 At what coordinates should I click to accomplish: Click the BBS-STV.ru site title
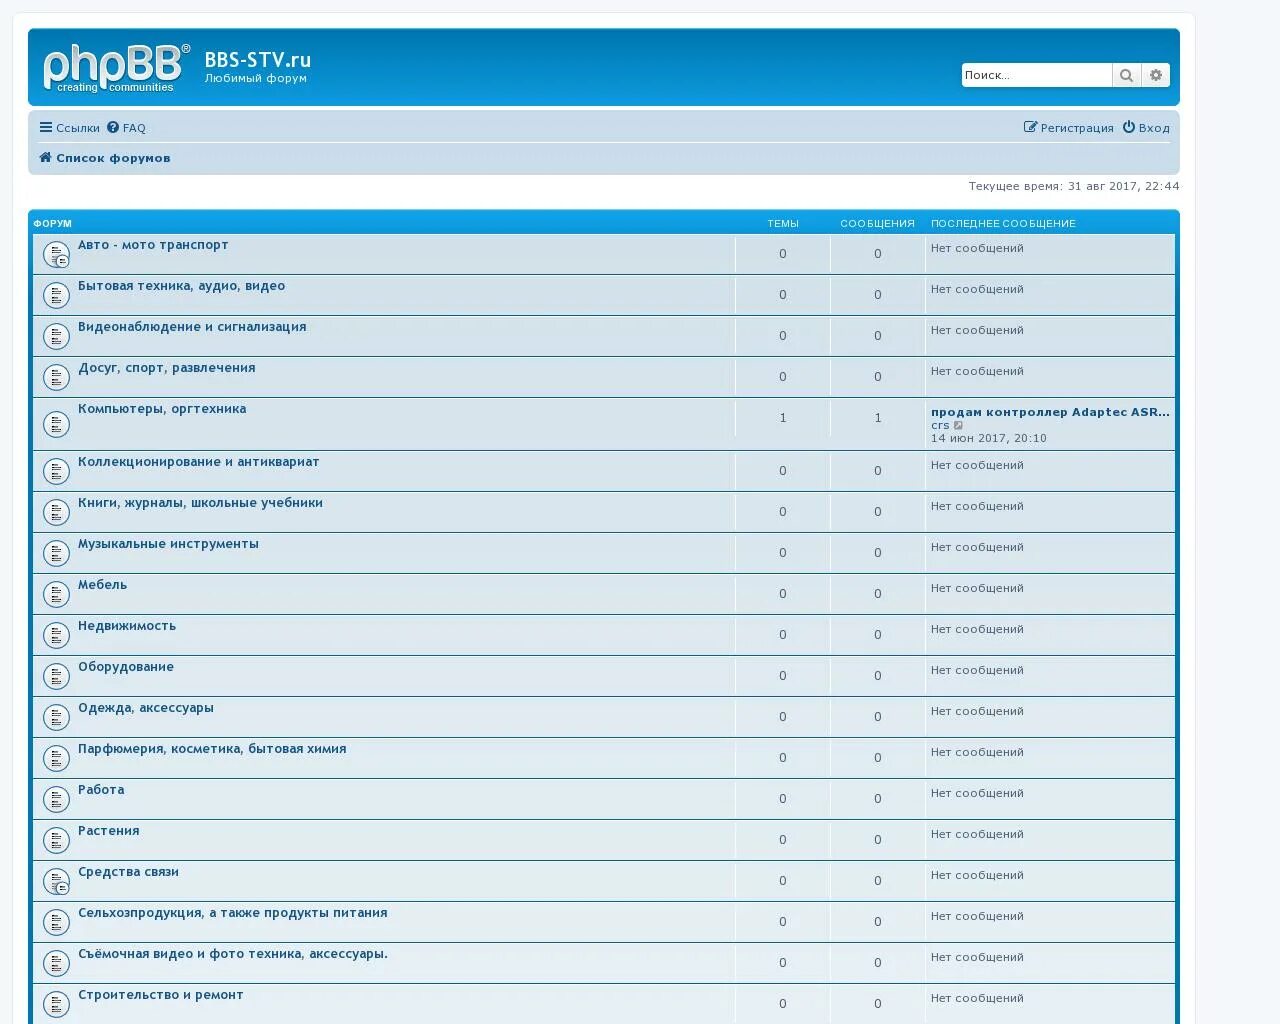(x=258, y=60)
